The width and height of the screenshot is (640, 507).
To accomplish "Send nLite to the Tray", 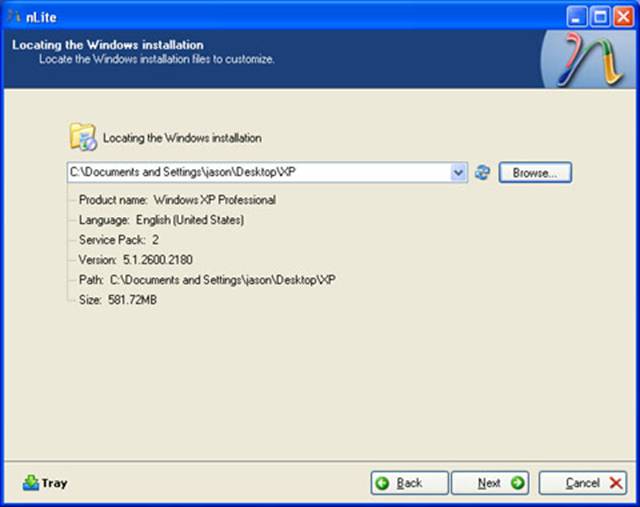I will 45,483.
